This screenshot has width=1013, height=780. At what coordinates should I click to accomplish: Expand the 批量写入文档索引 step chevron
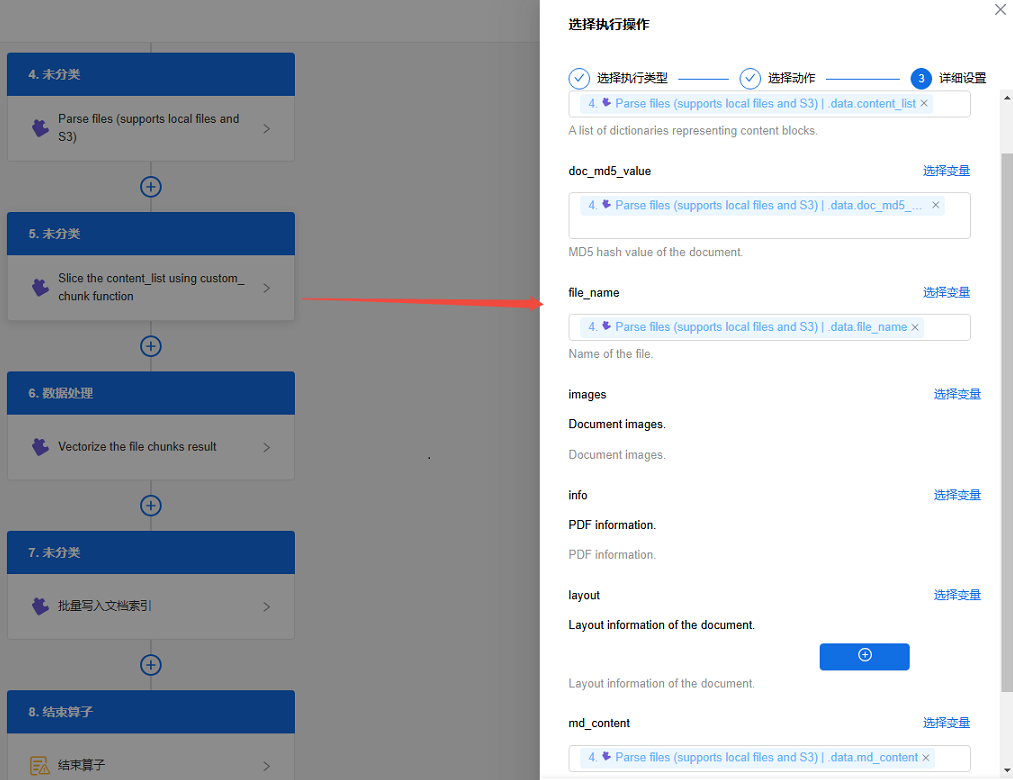point(266,607)
